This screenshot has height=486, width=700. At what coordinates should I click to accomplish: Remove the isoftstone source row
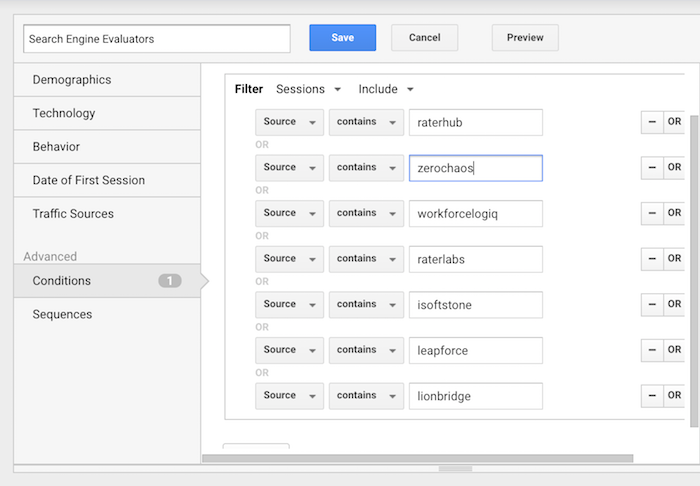click(652, 304)
